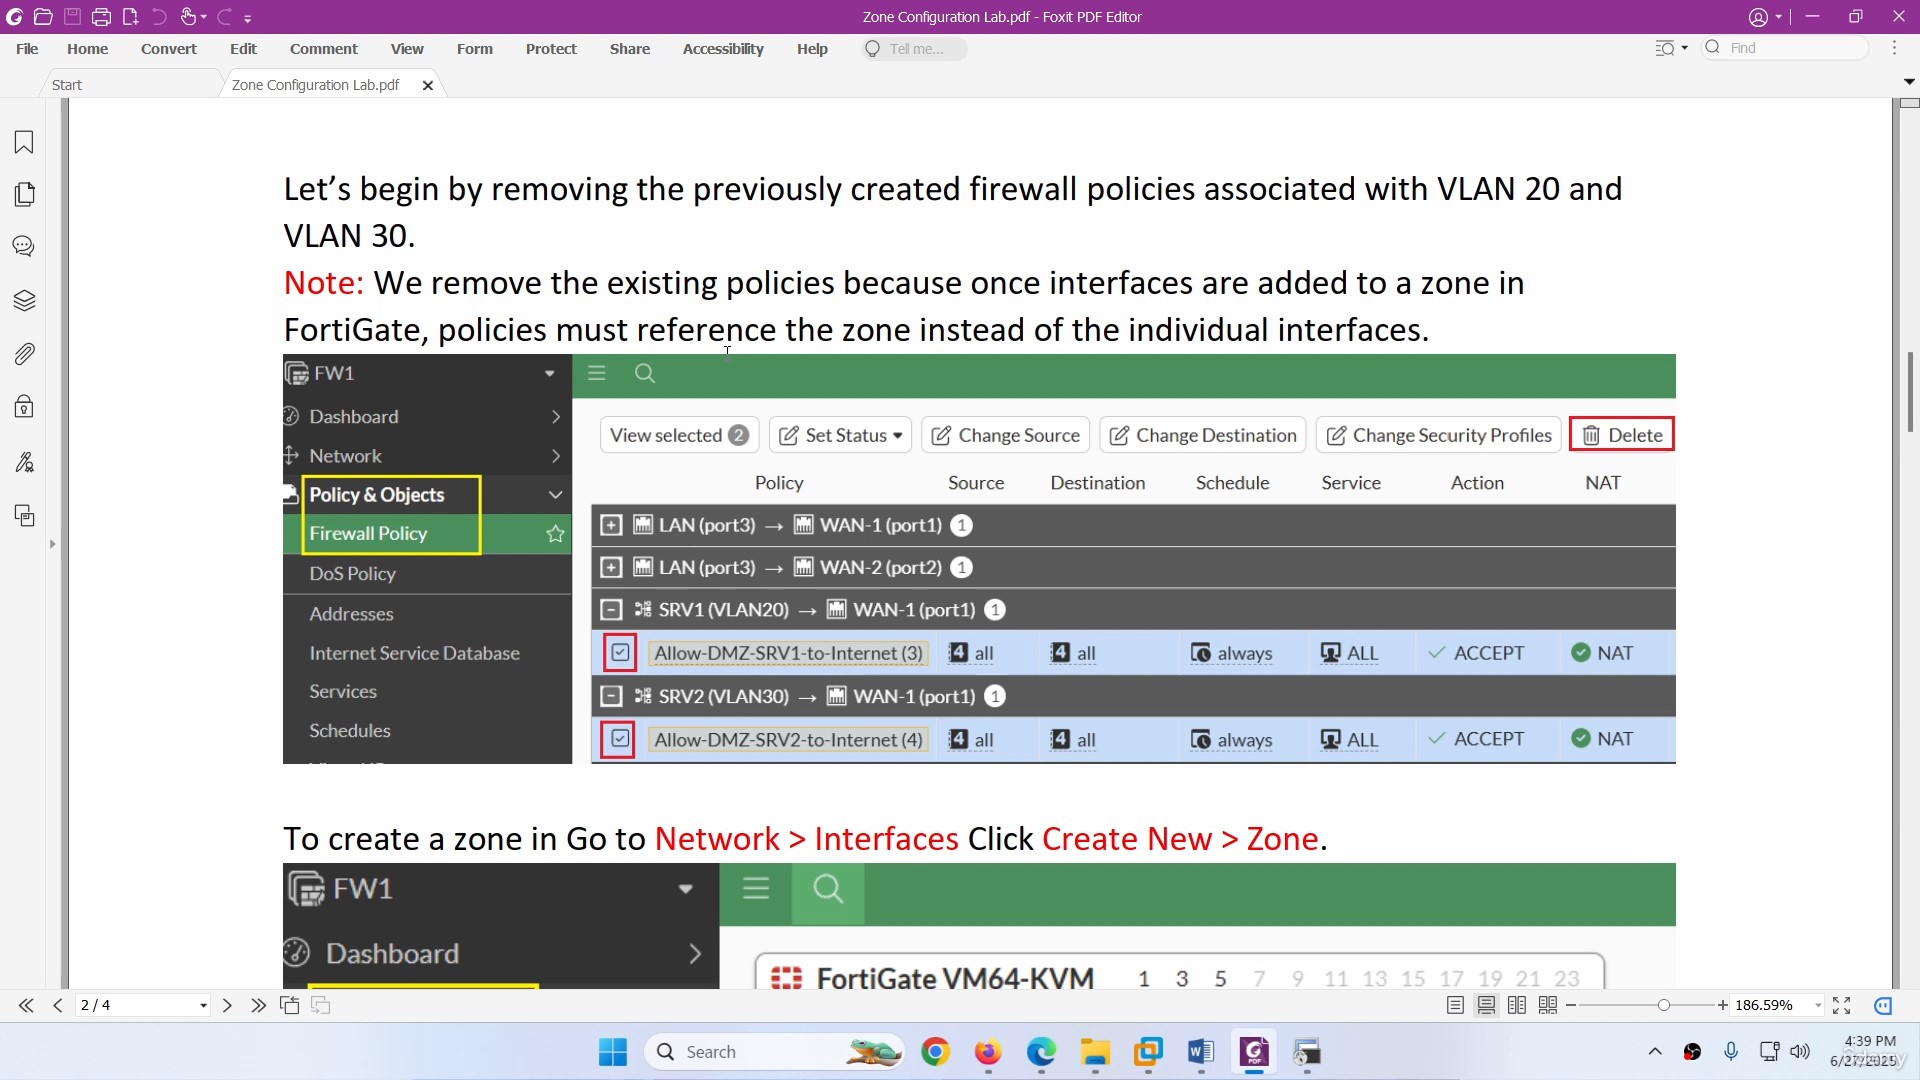
Task: Adjust the zoom slider handle
Action: [x=1664, y=1005]
